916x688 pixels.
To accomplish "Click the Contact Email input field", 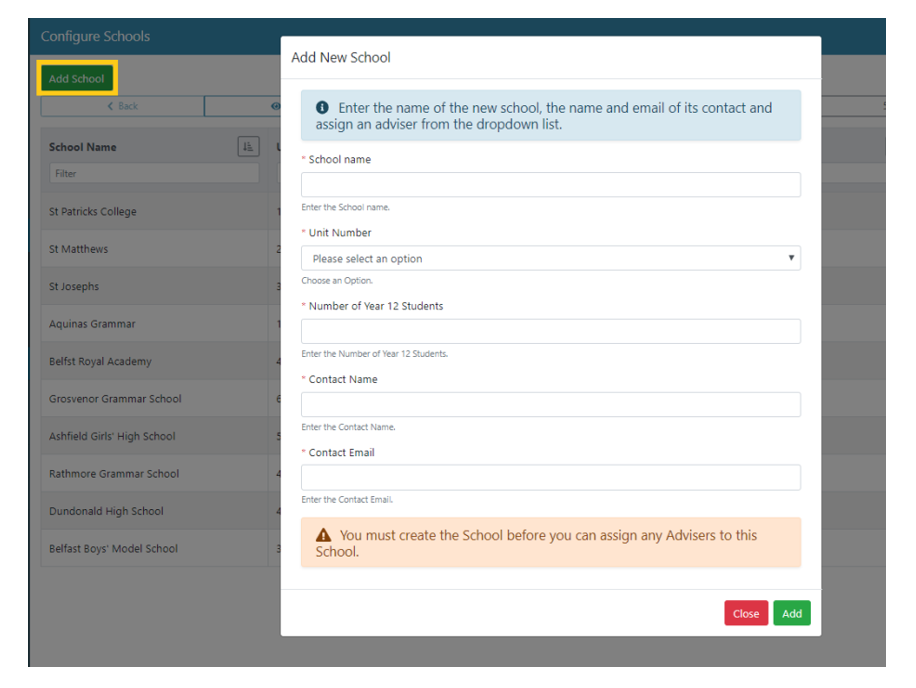I will tap(550, 477).
